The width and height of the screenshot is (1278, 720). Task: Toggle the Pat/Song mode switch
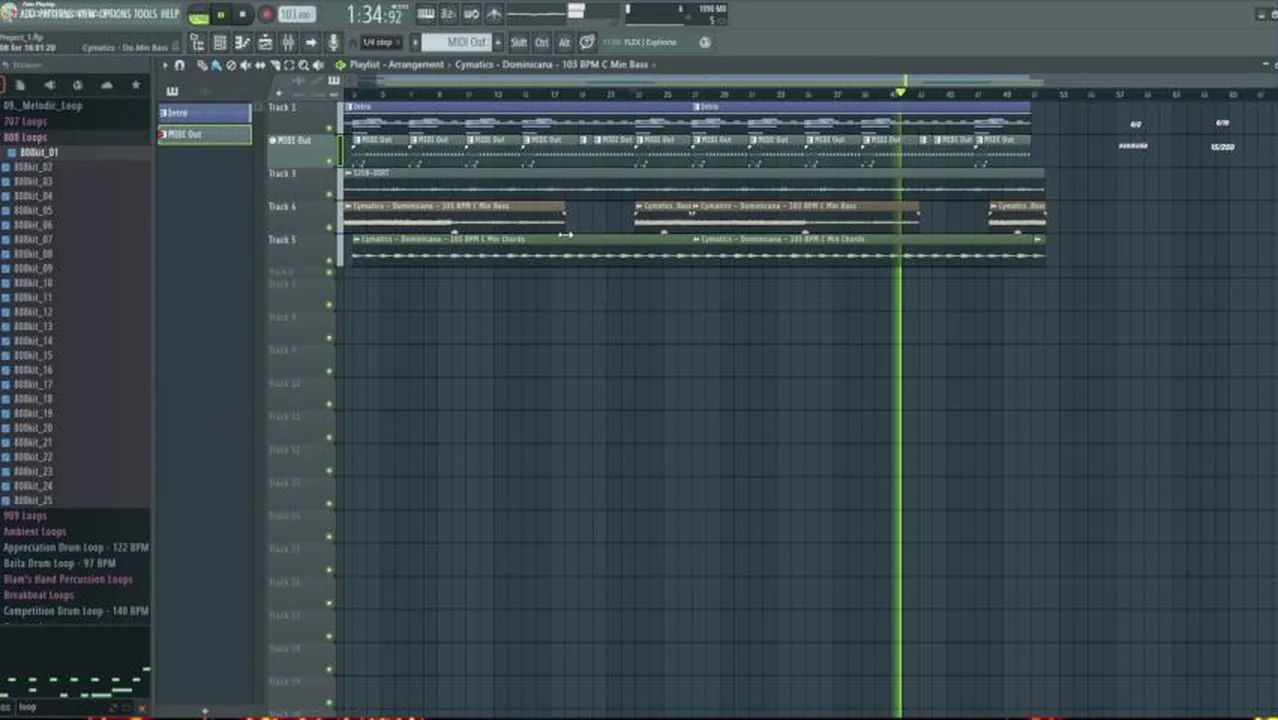199,15
